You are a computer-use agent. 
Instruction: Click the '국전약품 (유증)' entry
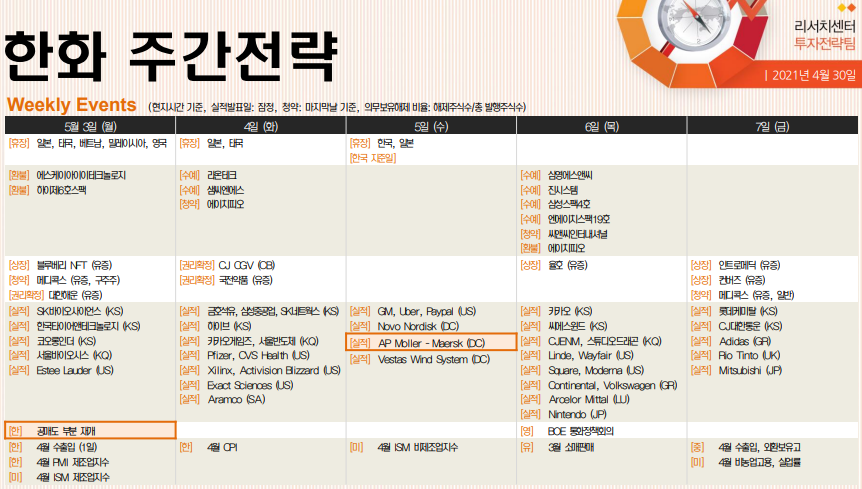pos(245,280)
